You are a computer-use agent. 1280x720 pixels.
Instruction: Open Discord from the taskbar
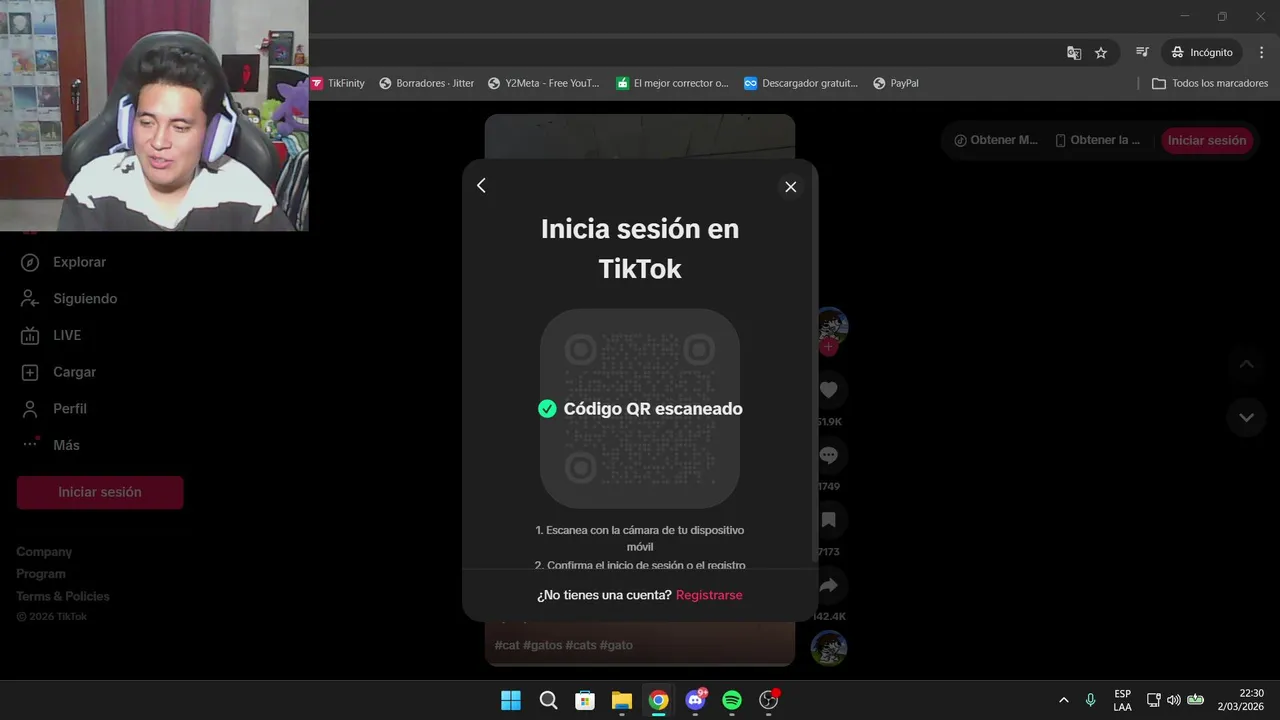coord(696,700)
